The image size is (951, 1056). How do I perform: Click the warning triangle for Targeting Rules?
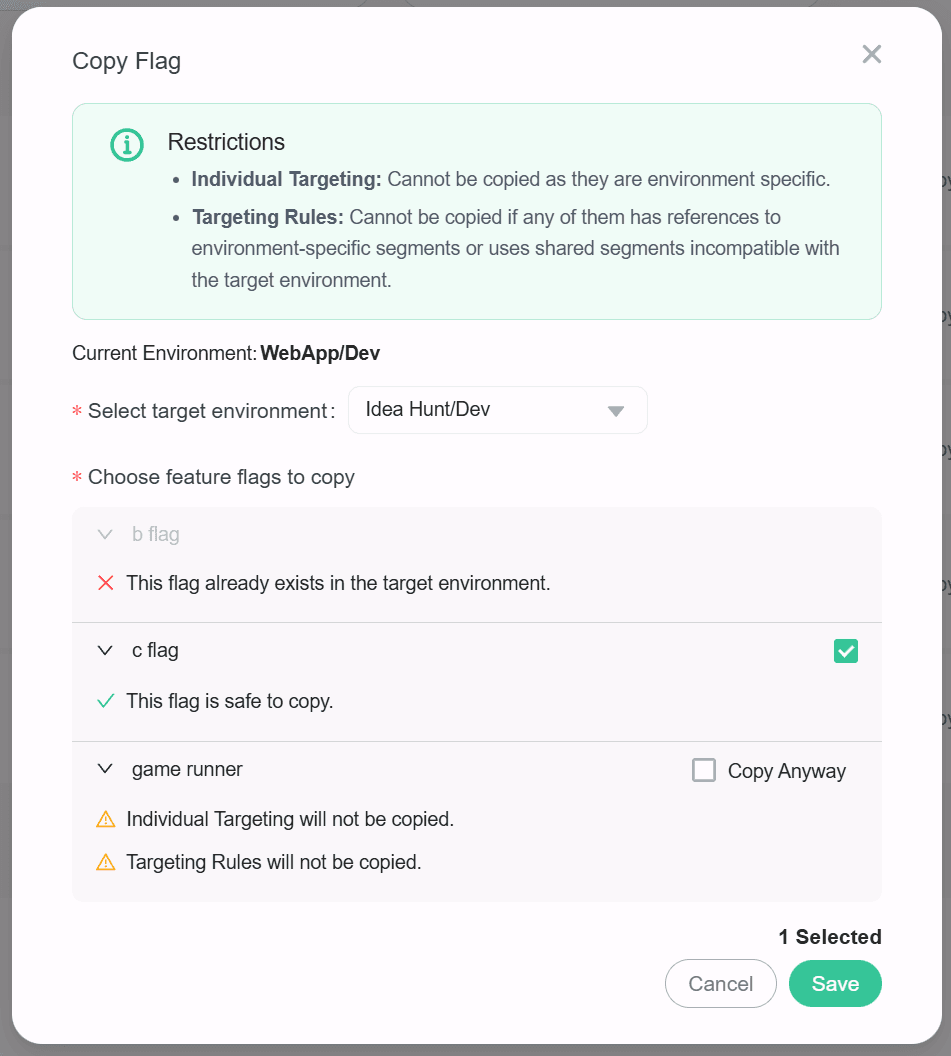click(x=106, y=862)
